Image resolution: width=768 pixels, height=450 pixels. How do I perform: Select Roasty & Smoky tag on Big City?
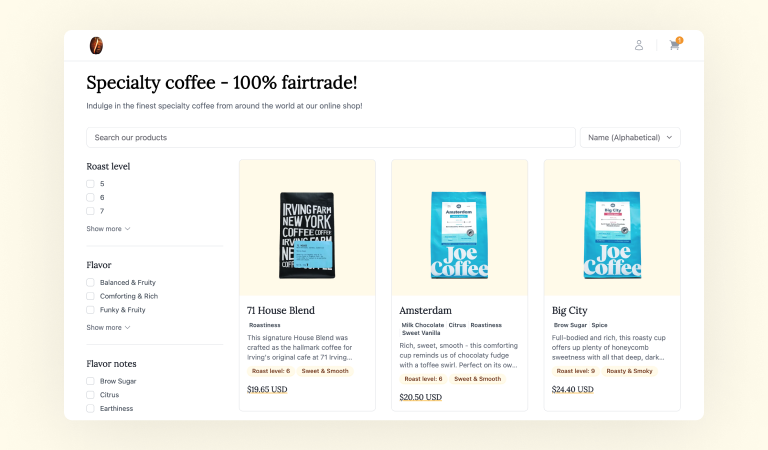(629, 371)
